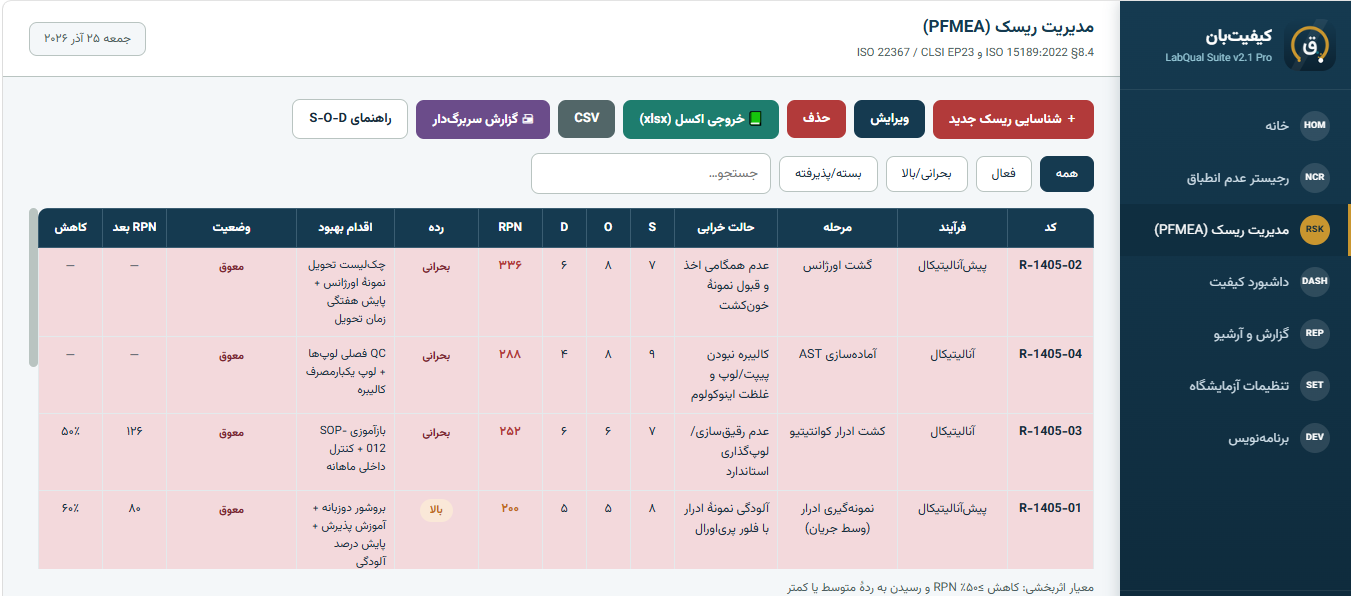The height and width of the screenshot is (596, 1351).
Task: Click آماده‌سازی AST stage cell
Action: pos(837,354)
